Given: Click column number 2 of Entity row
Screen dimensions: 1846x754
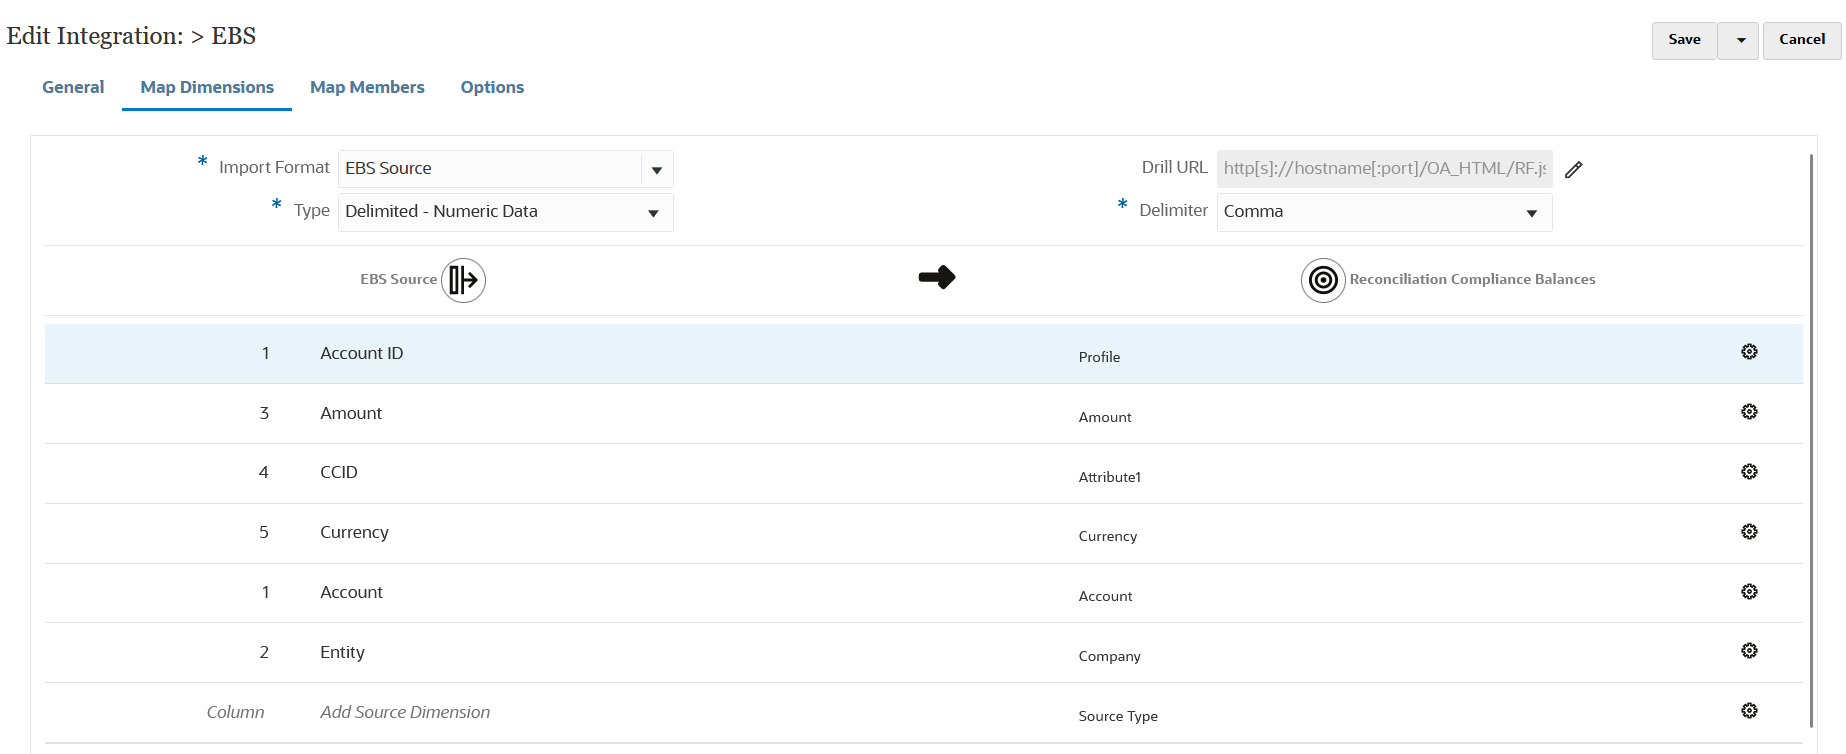Looking at the screenshot, I should pyautogui.click(x=264, y=652).
